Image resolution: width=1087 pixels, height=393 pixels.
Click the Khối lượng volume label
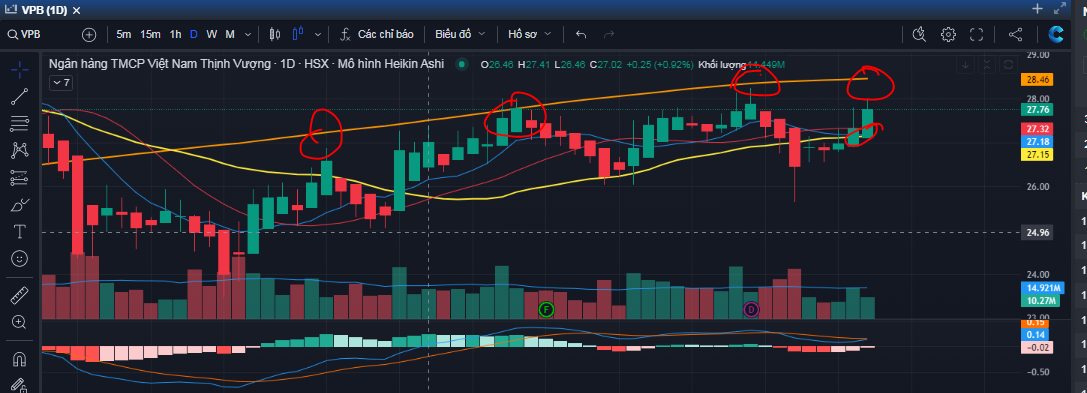tap(722, 64)
